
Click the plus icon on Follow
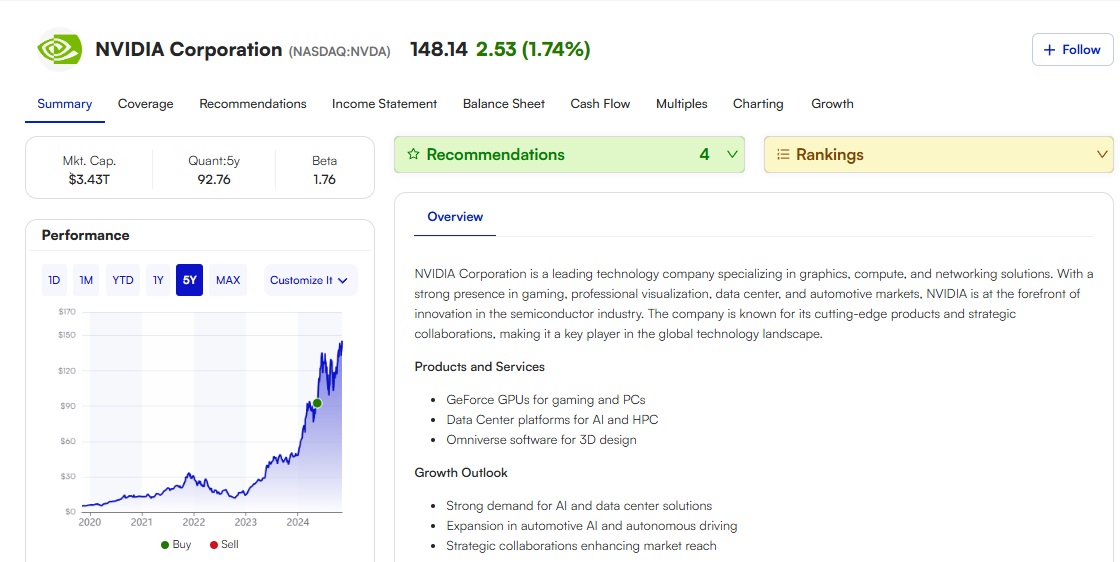[x=1049, y=50]
